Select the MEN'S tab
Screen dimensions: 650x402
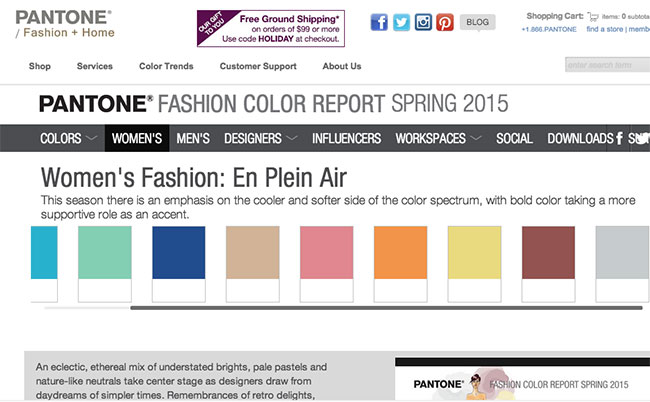(193, 138)
